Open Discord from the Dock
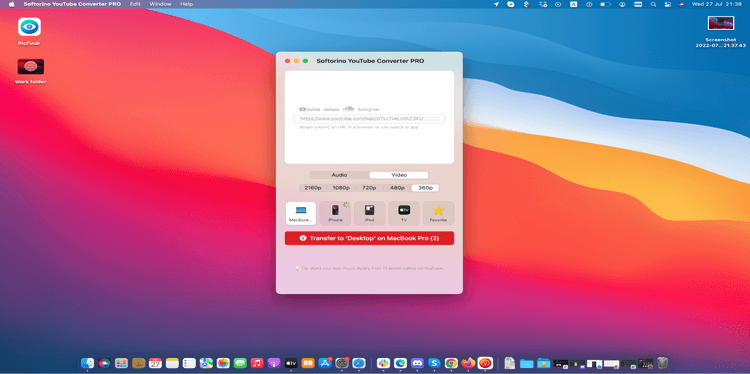 point(417,363)
